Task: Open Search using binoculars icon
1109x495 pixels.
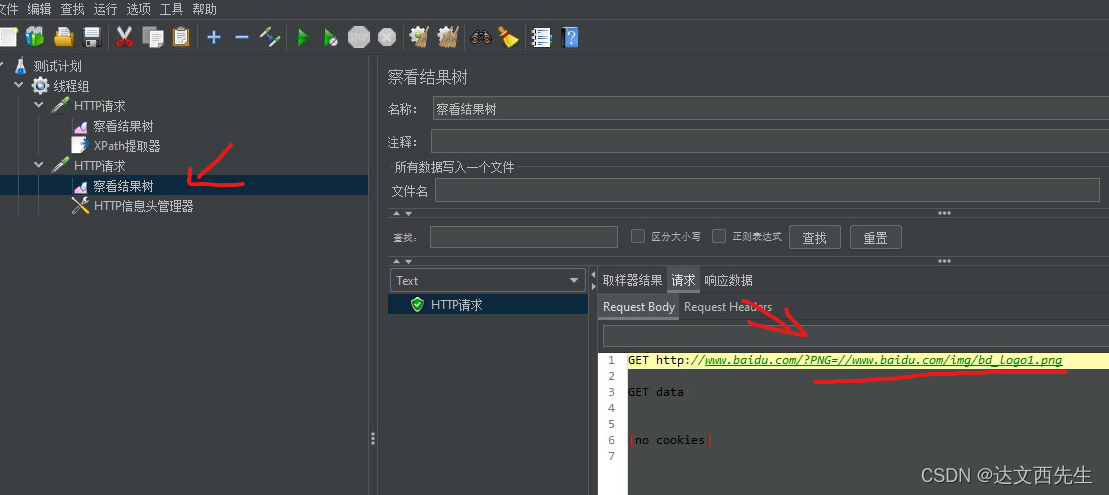Action: 481,37
